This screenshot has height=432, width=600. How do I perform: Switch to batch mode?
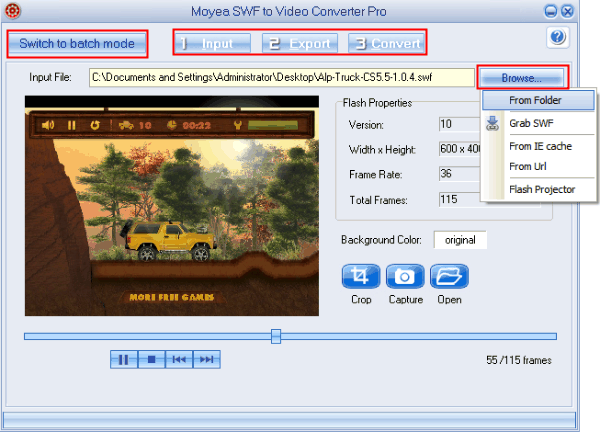click(x=77, y=44)
